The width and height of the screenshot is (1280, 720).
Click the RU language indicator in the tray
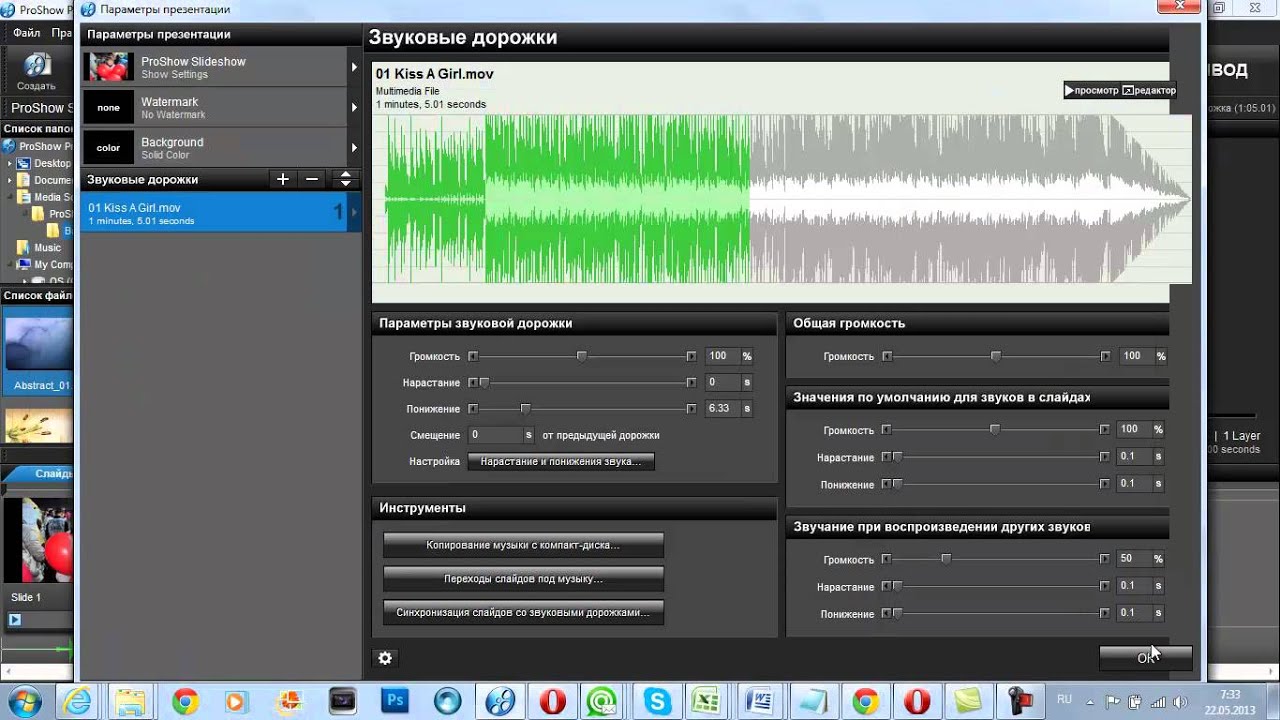point(1065,699)
